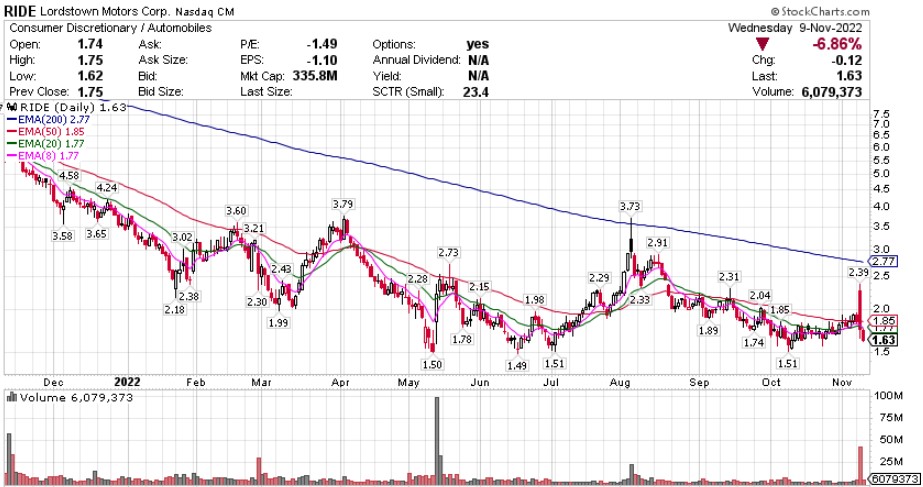Click the 4.24 price label
This screenshot has height=487, width=923.
point(107,188)
